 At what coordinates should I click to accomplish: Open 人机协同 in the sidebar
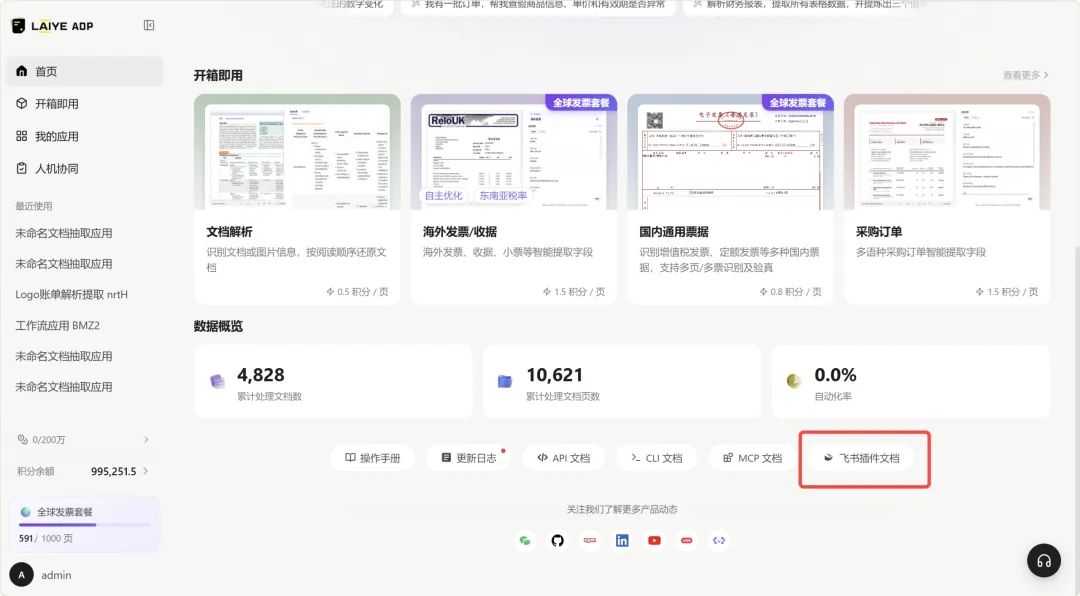tap(85, 168)
